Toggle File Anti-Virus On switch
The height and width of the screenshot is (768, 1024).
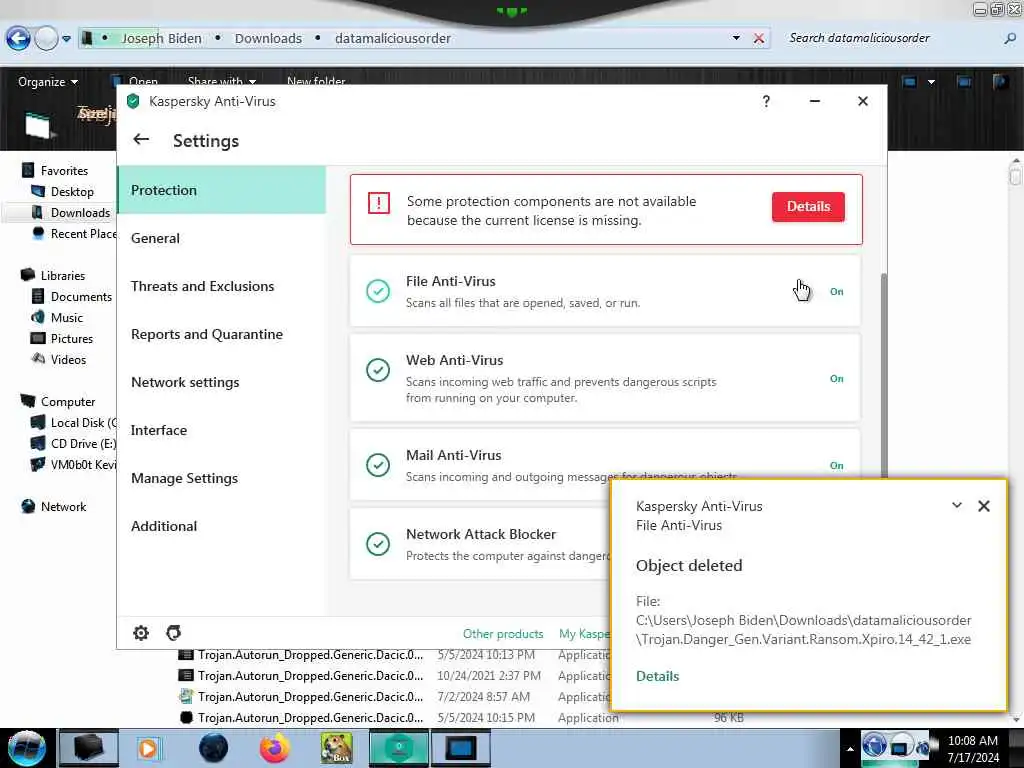pyautogui.click(x=837, y=291)
